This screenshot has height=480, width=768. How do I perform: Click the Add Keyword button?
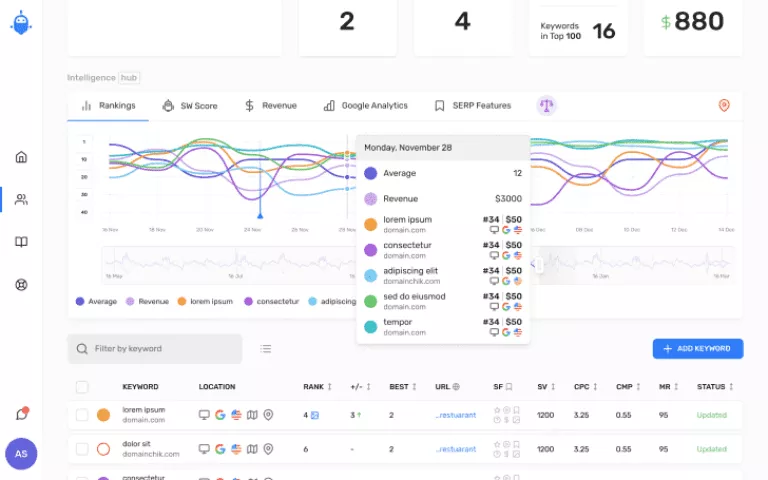(x=697, y=348)
